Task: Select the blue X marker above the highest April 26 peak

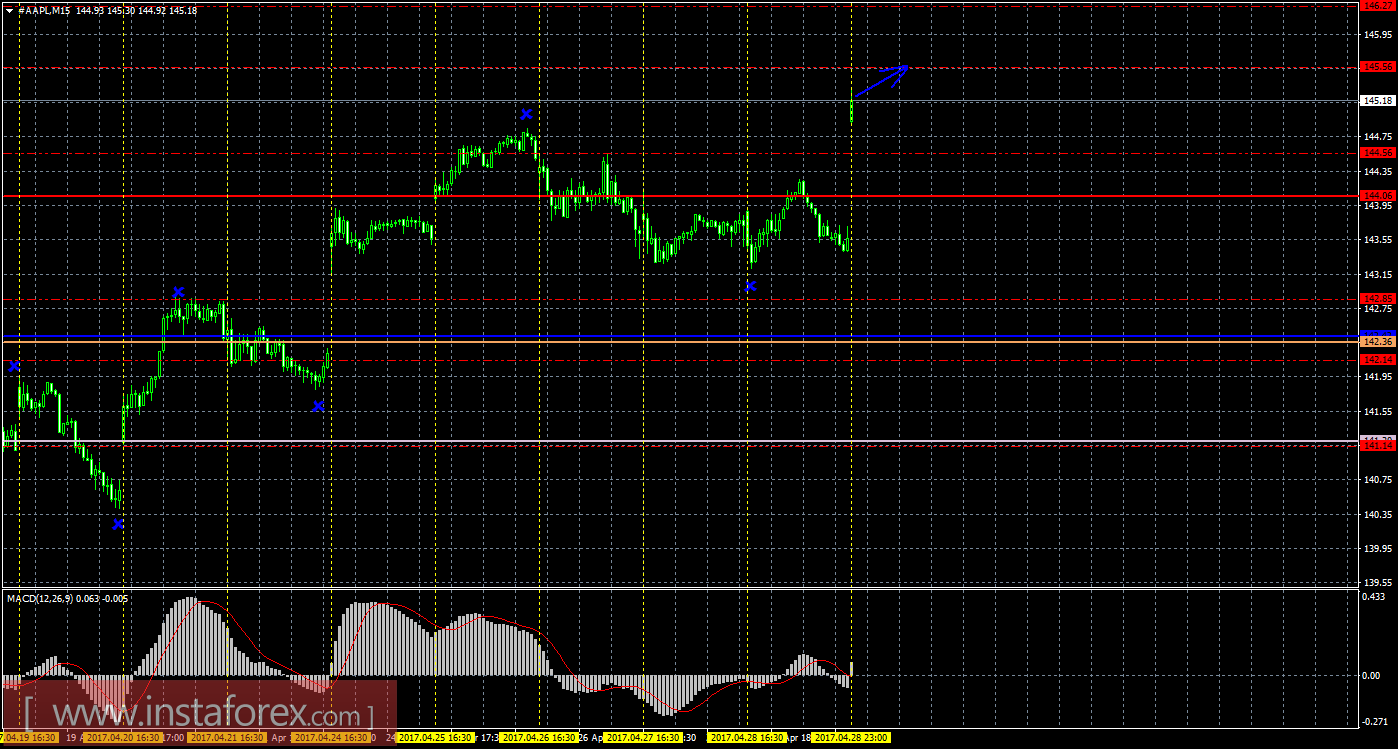Action: (526, 114)
